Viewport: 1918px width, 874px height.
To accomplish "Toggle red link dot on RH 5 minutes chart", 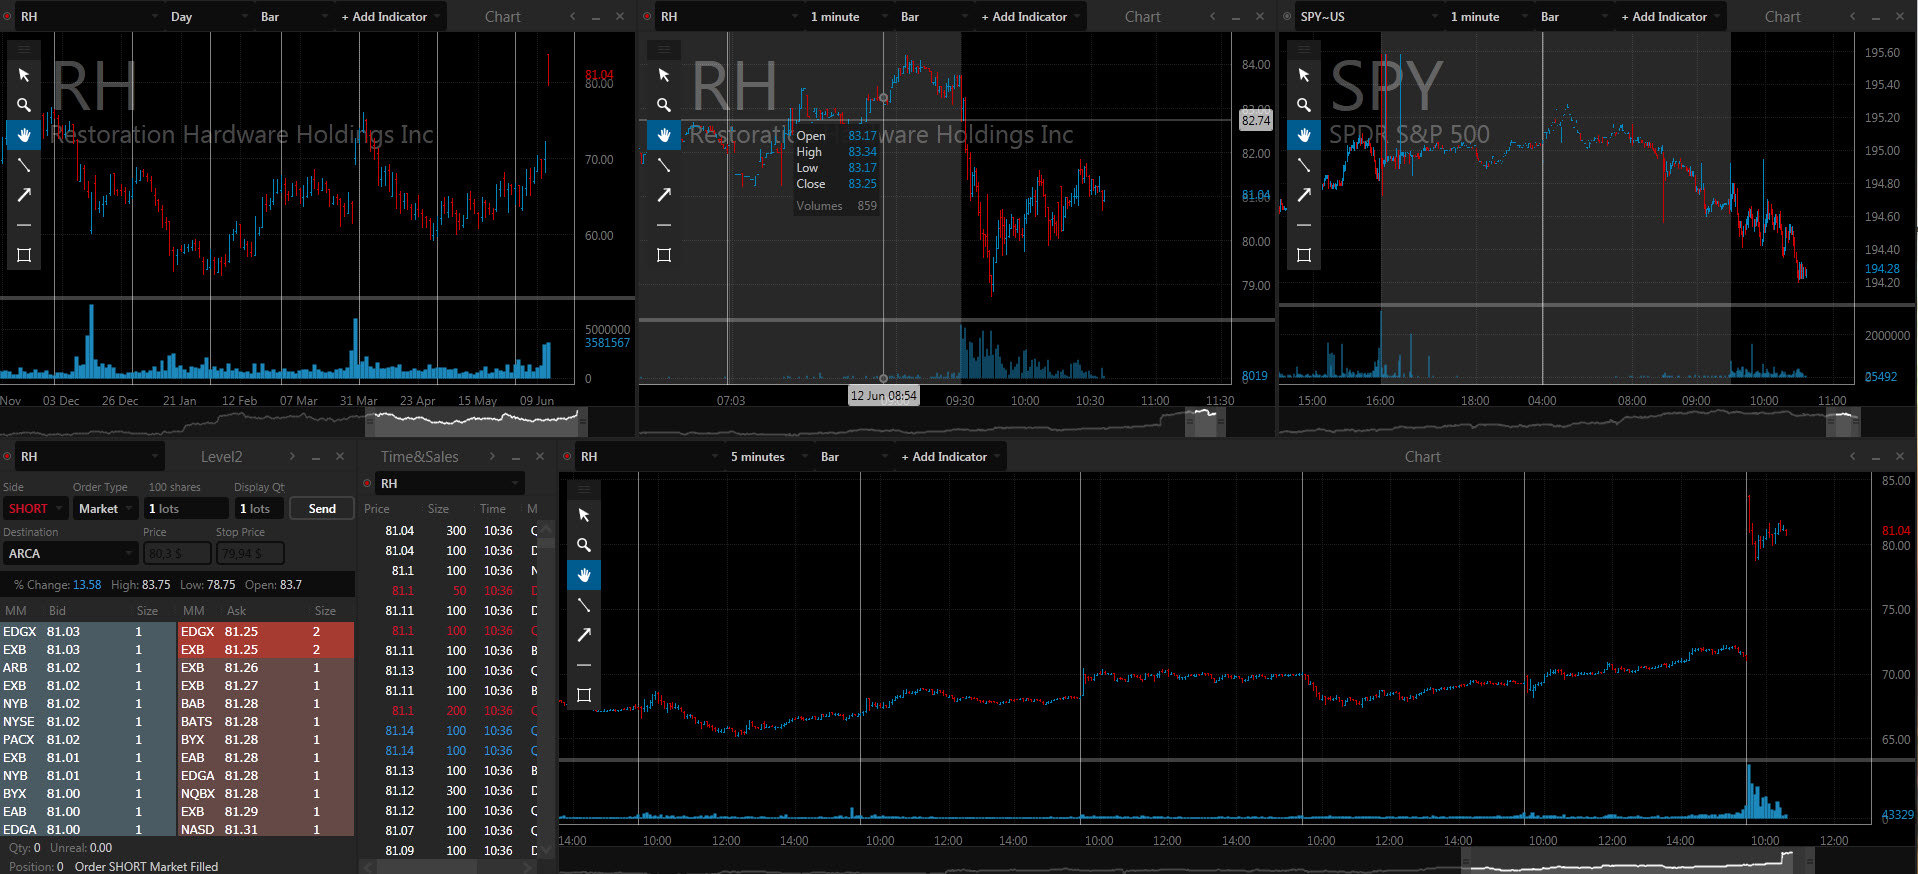I will pyautogui.click(x=567, y=457).
